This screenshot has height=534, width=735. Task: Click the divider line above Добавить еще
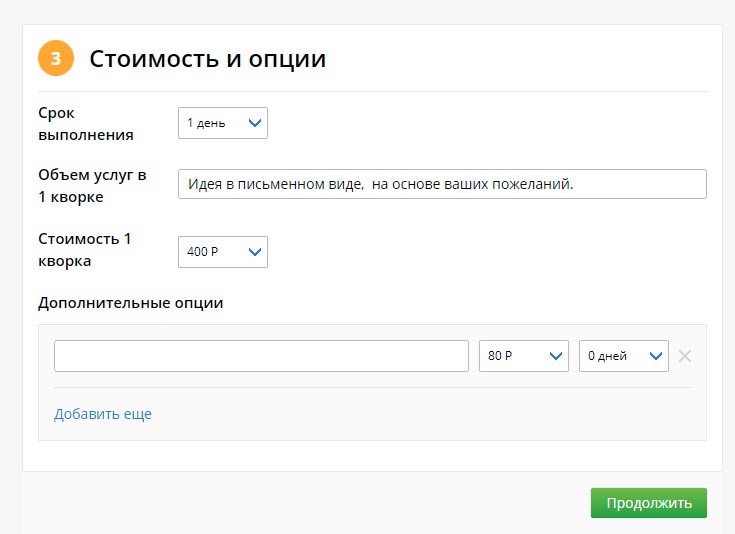click(x=372, y=388)
